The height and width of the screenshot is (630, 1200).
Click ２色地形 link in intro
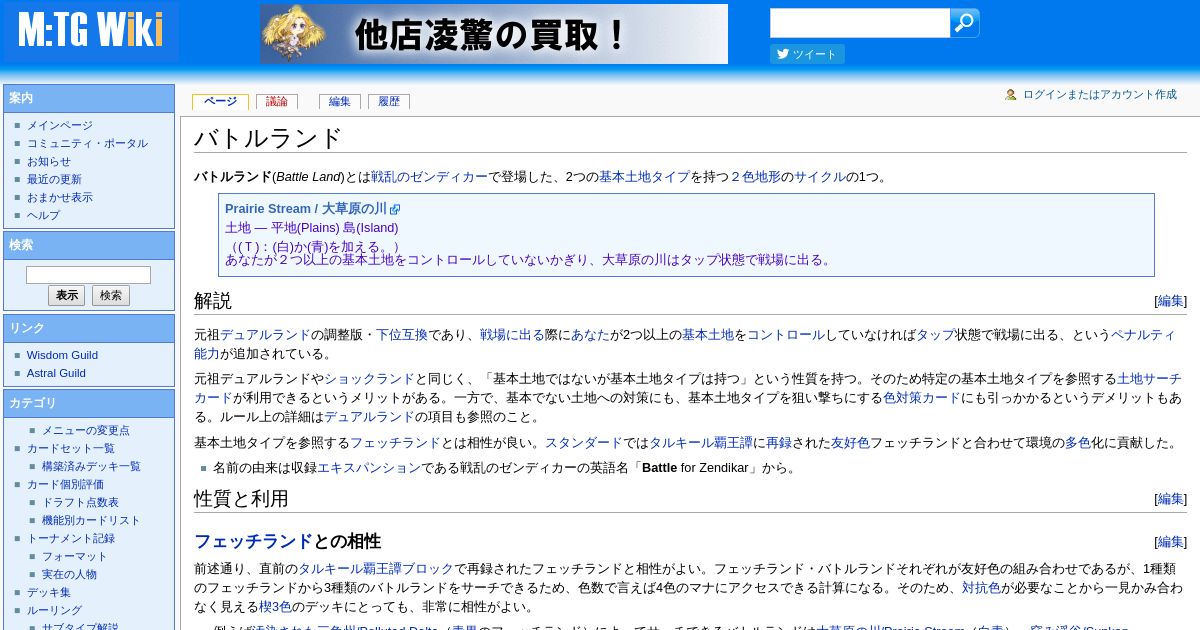756,177
